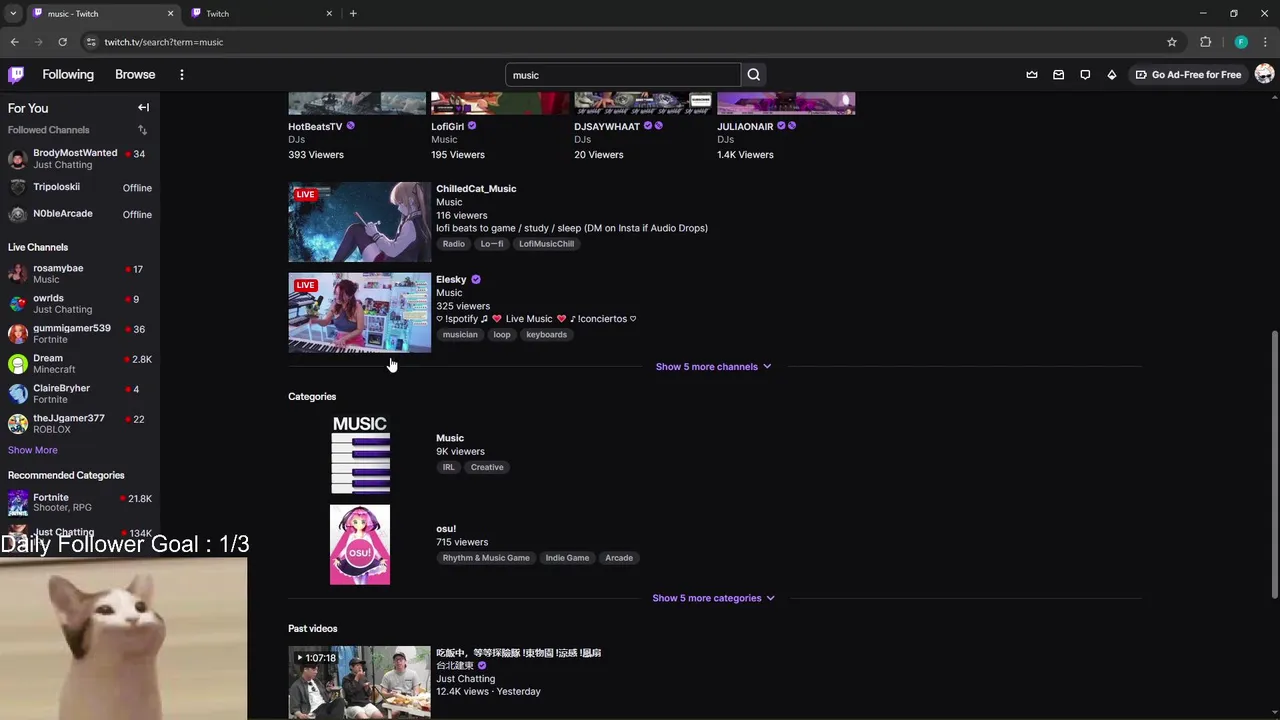Select theJJgamer377 in Live Channels
This screenshot has width=1280, height=720.
pyautogui.click(x=80, y=424)
